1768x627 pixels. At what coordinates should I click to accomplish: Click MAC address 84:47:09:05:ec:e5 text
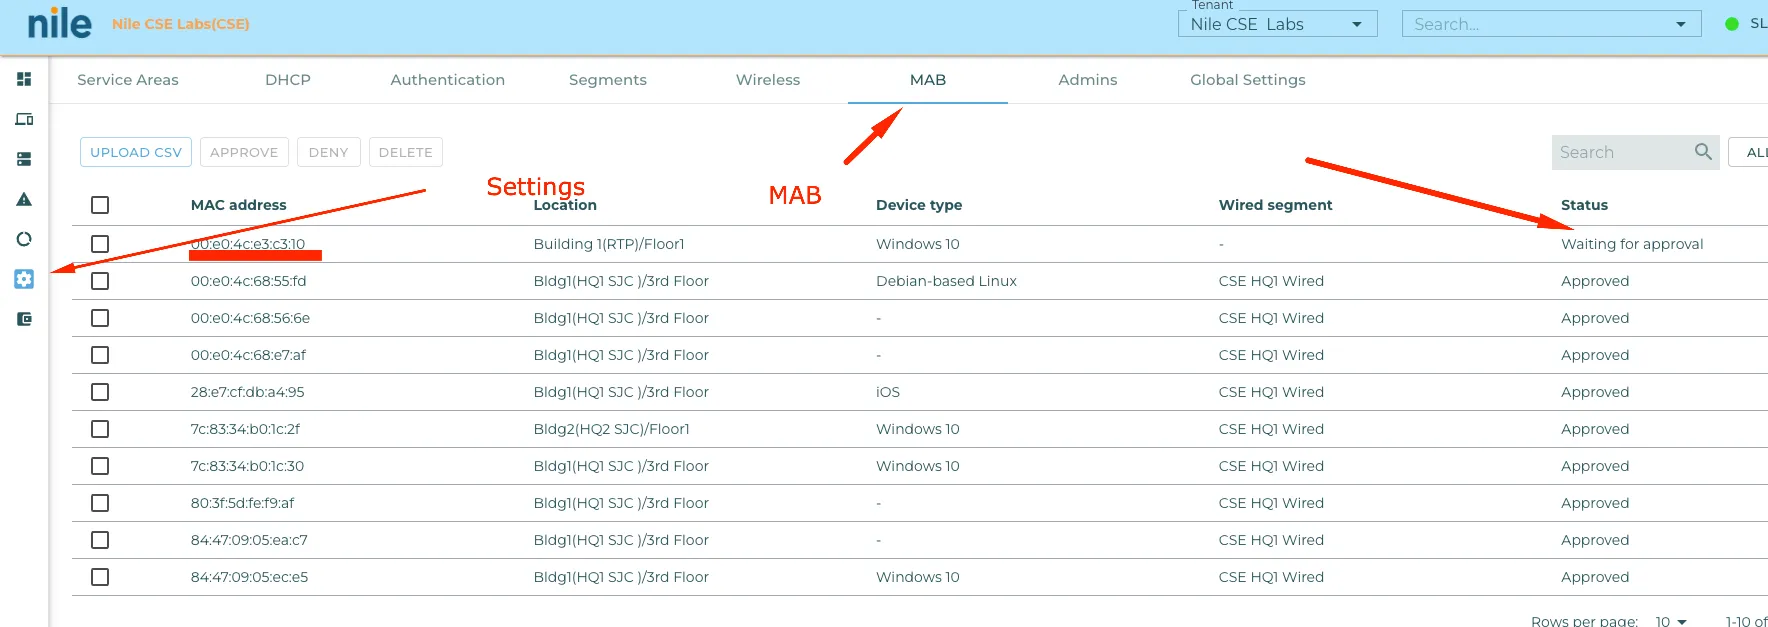[250, 577]
